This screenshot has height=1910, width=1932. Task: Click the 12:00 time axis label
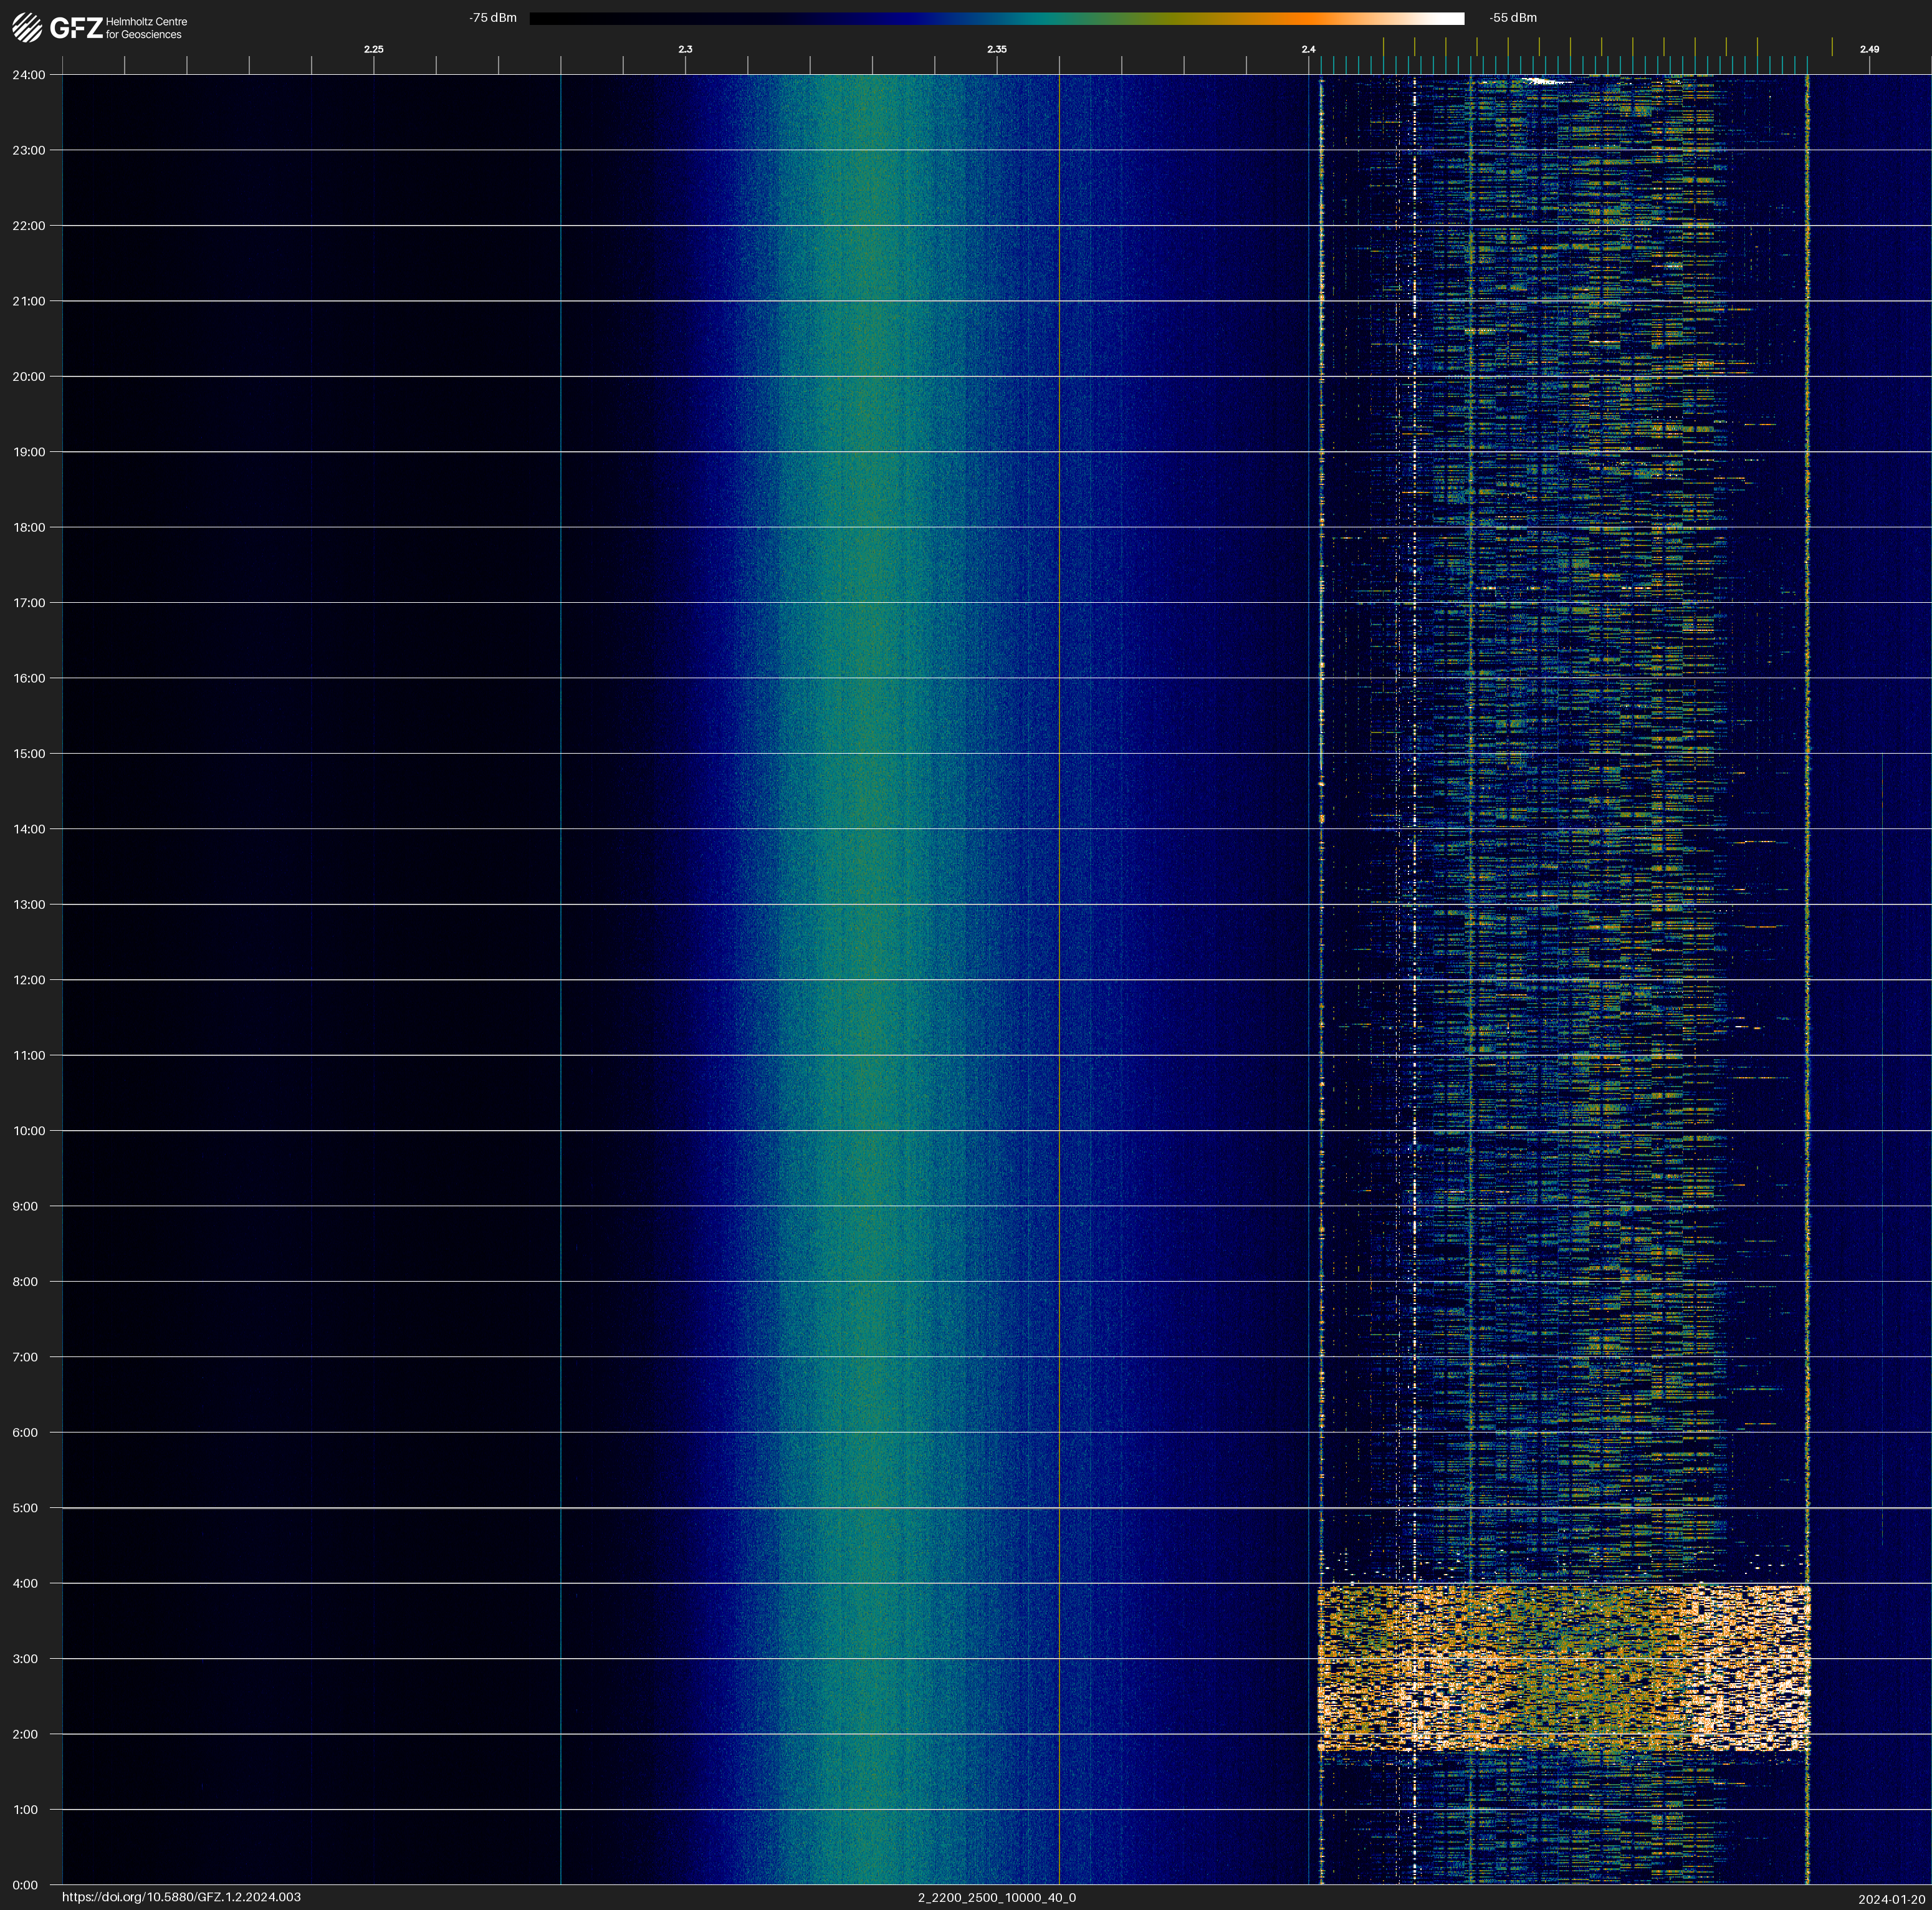coord(28,980)
